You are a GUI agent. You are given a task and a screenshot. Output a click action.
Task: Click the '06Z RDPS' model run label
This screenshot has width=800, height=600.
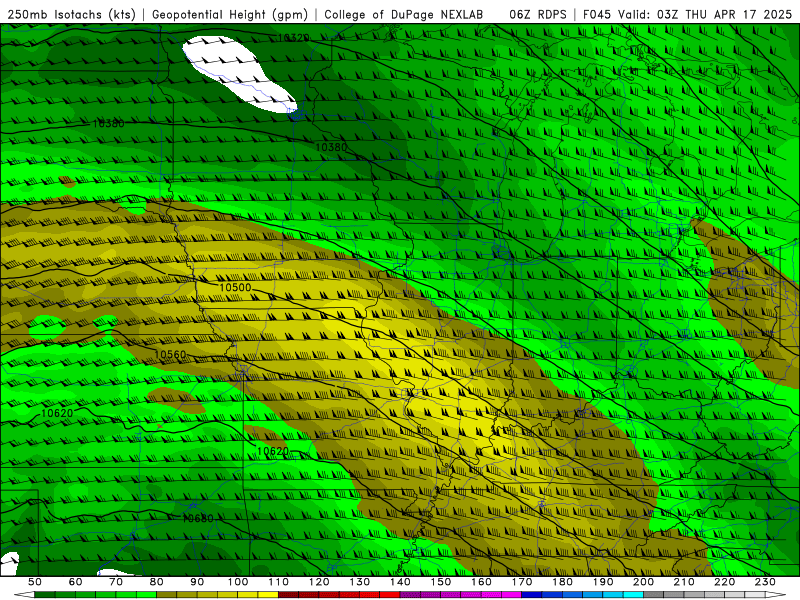[537, 15]
